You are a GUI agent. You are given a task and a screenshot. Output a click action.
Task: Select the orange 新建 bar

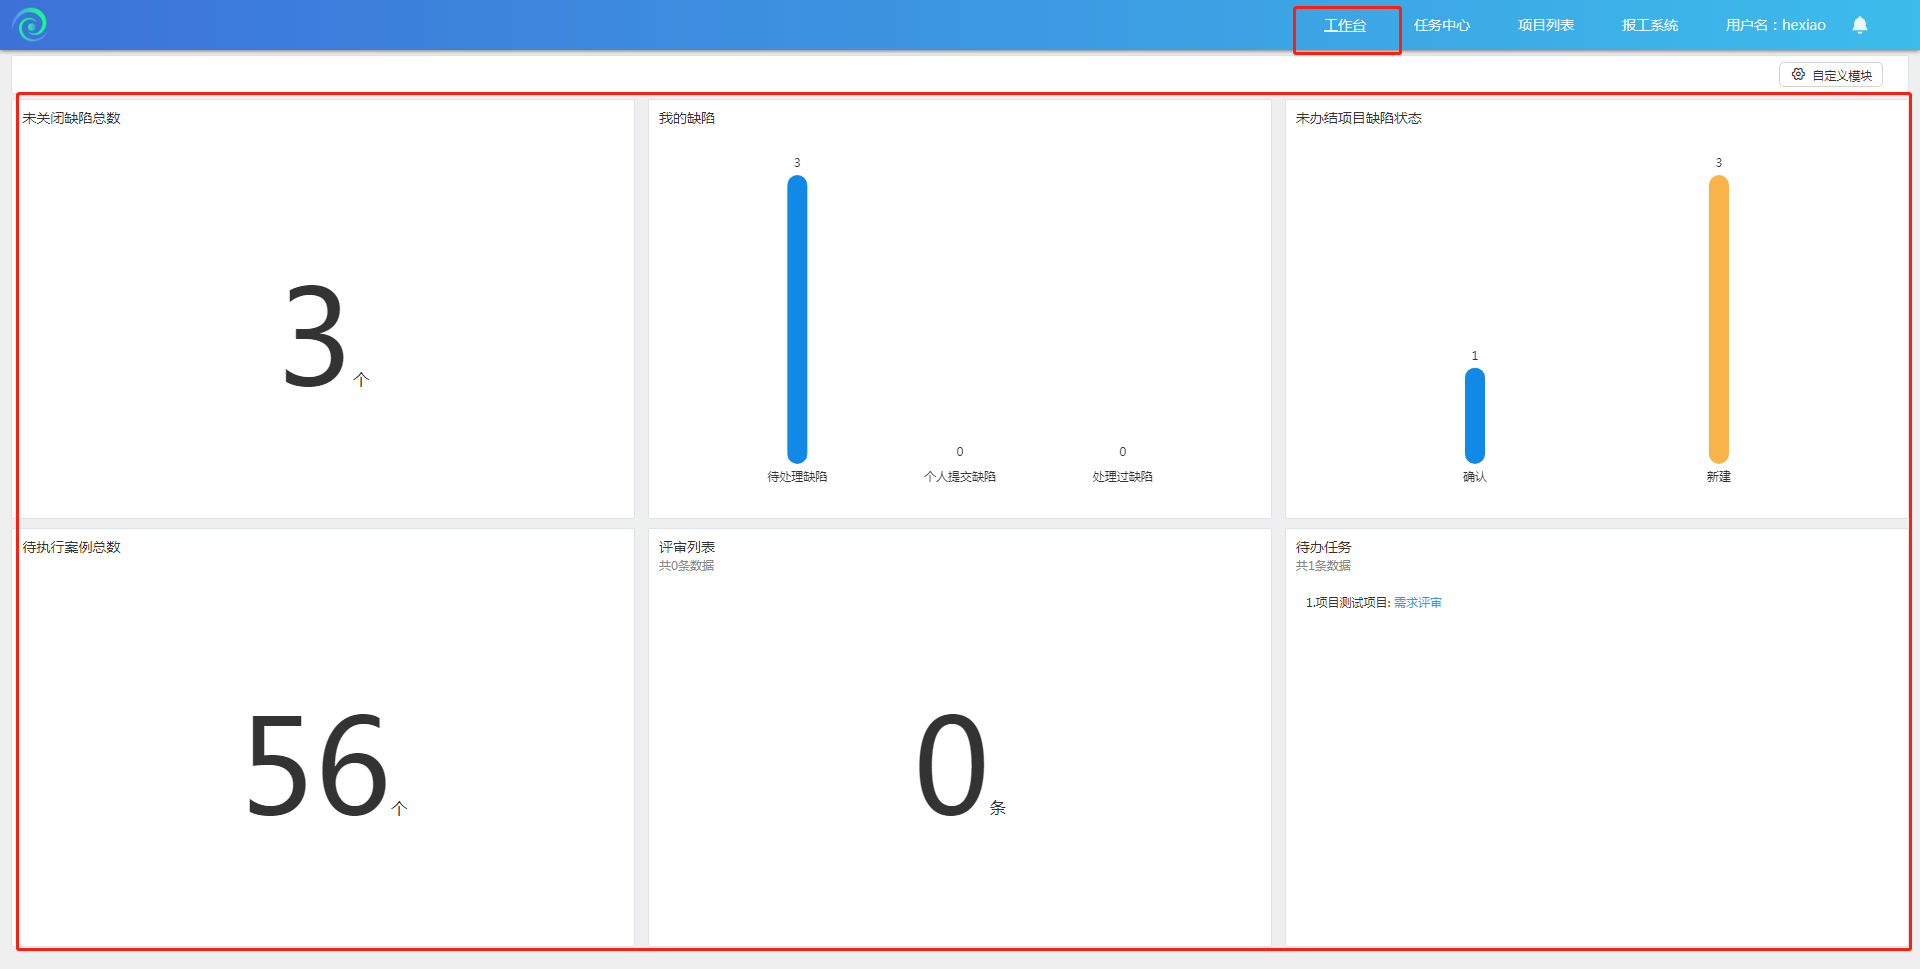coord(1718,320)
